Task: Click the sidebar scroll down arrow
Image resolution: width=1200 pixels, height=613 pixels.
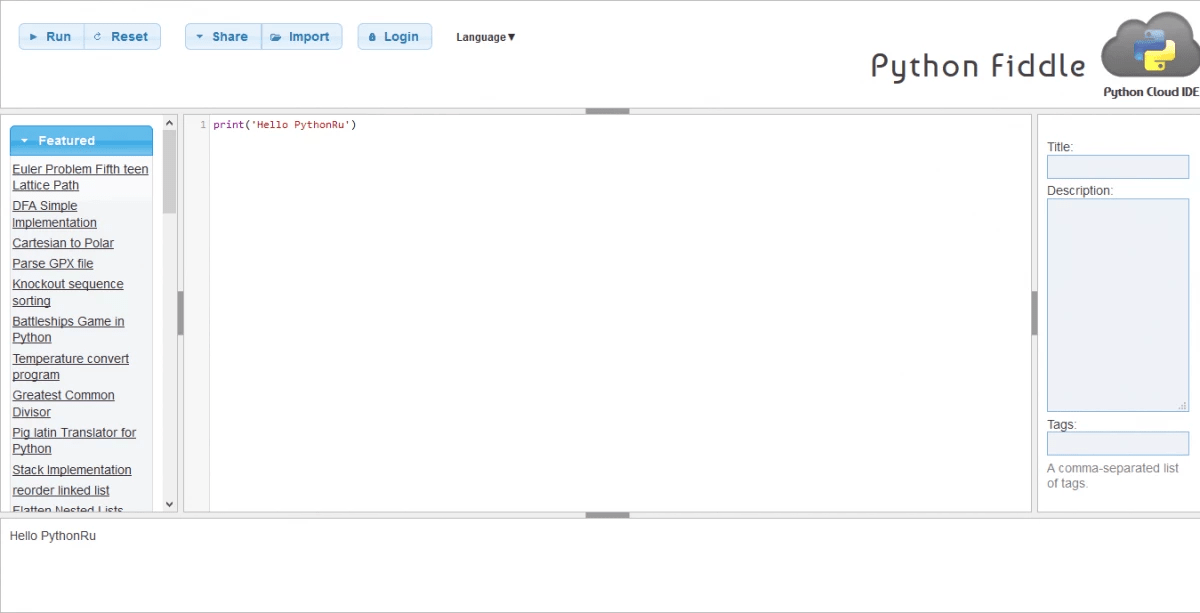Action: click(x=169, y=505)
